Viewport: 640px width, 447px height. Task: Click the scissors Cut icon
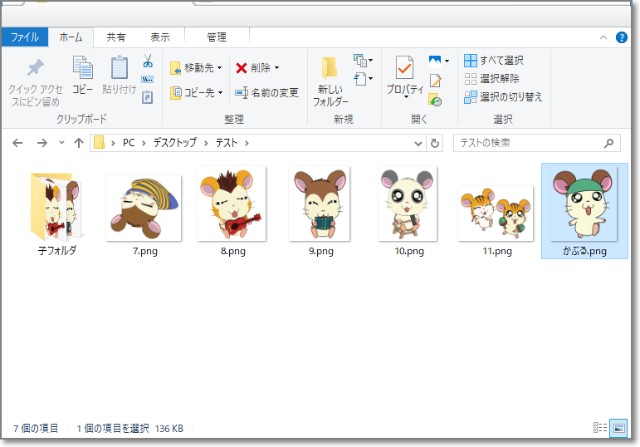(x=148, y=62)
